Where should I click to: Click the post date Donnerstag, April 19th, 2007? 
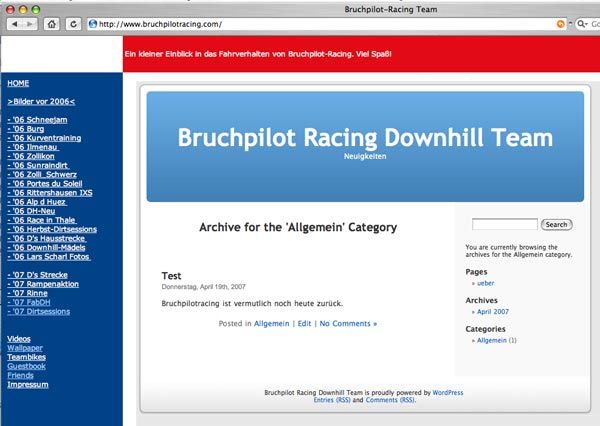(x=204, y=287)
